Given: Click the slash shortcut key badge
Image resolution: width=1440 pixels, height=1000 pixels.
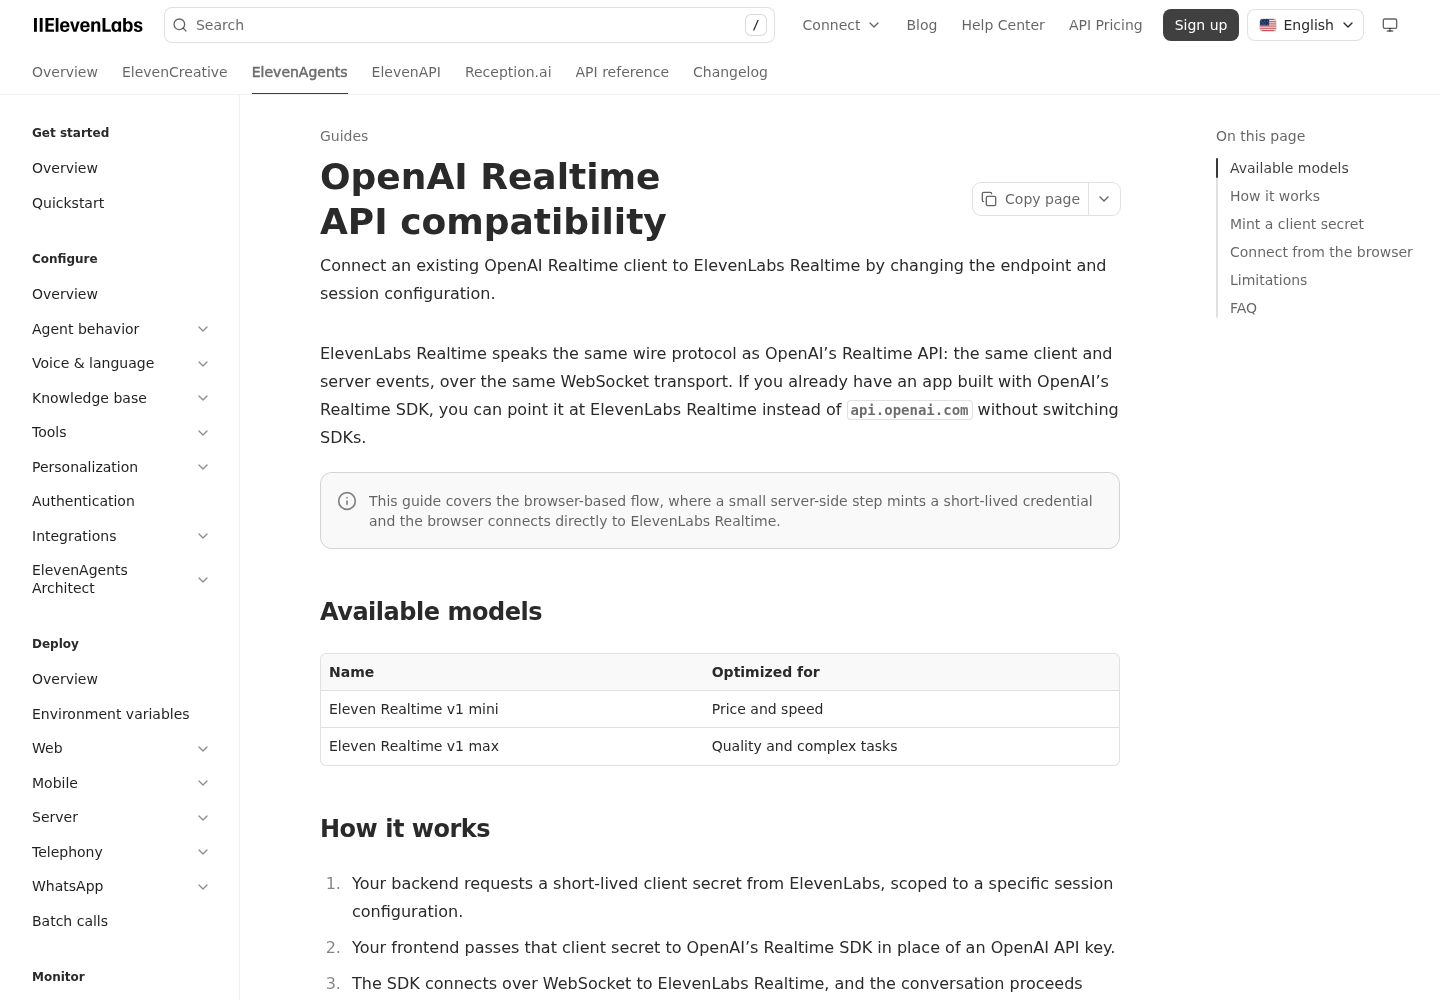Looking at the screenshot, I should point(756,25).
